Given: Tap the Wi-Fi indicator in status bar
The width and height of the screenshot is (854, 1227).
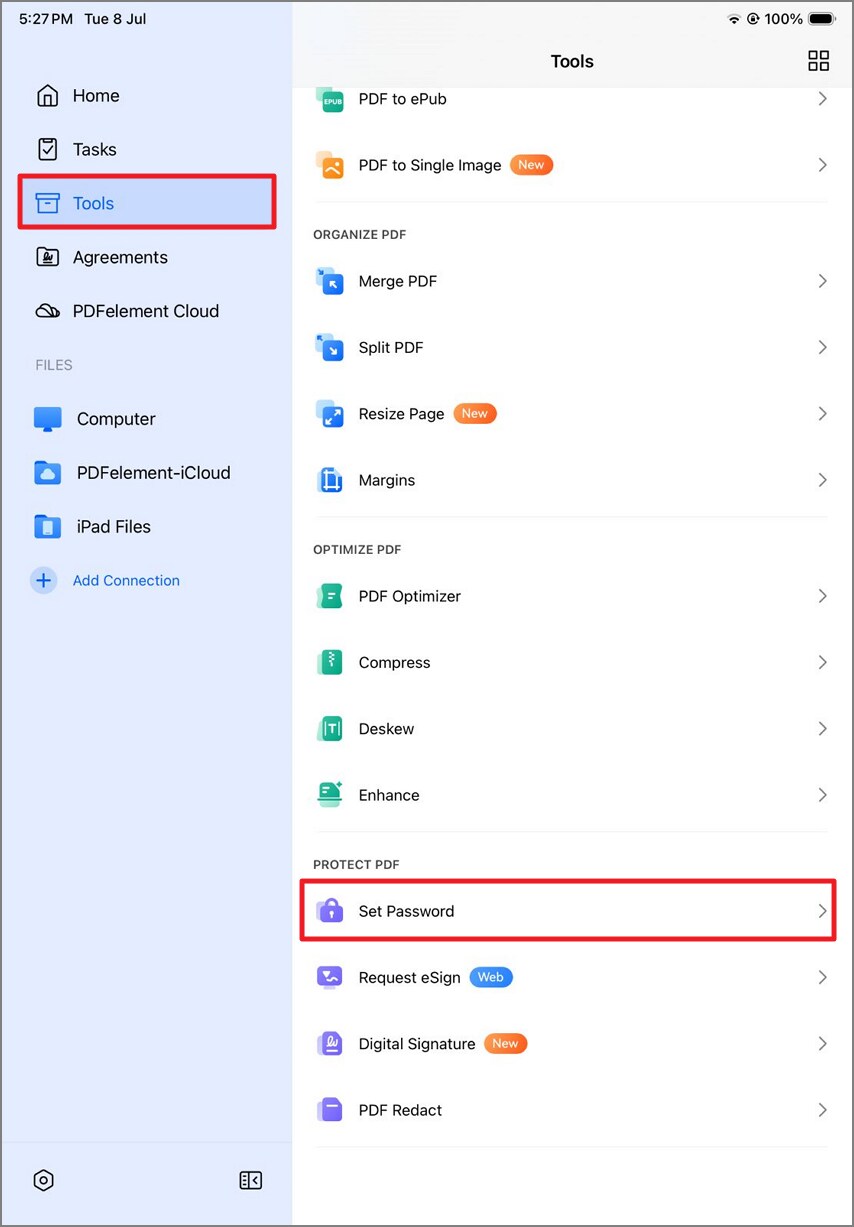Looking at the screenshot, I should tap(734, 19).
